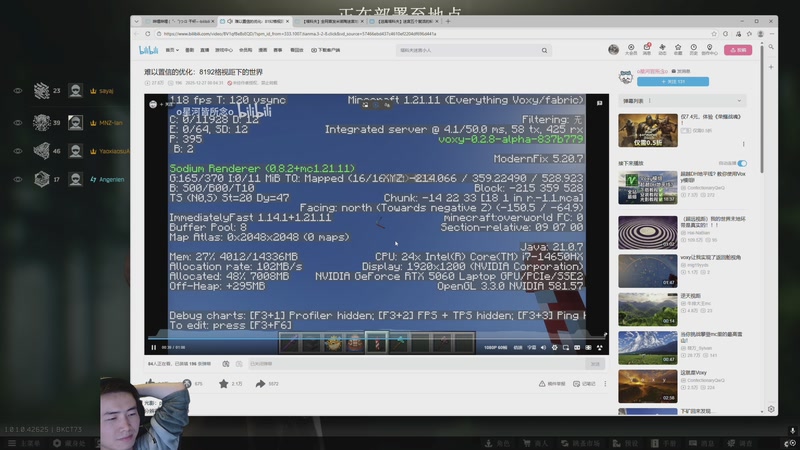
Task: Toggle eye icon for player sayaj
Action: [18, 91]
